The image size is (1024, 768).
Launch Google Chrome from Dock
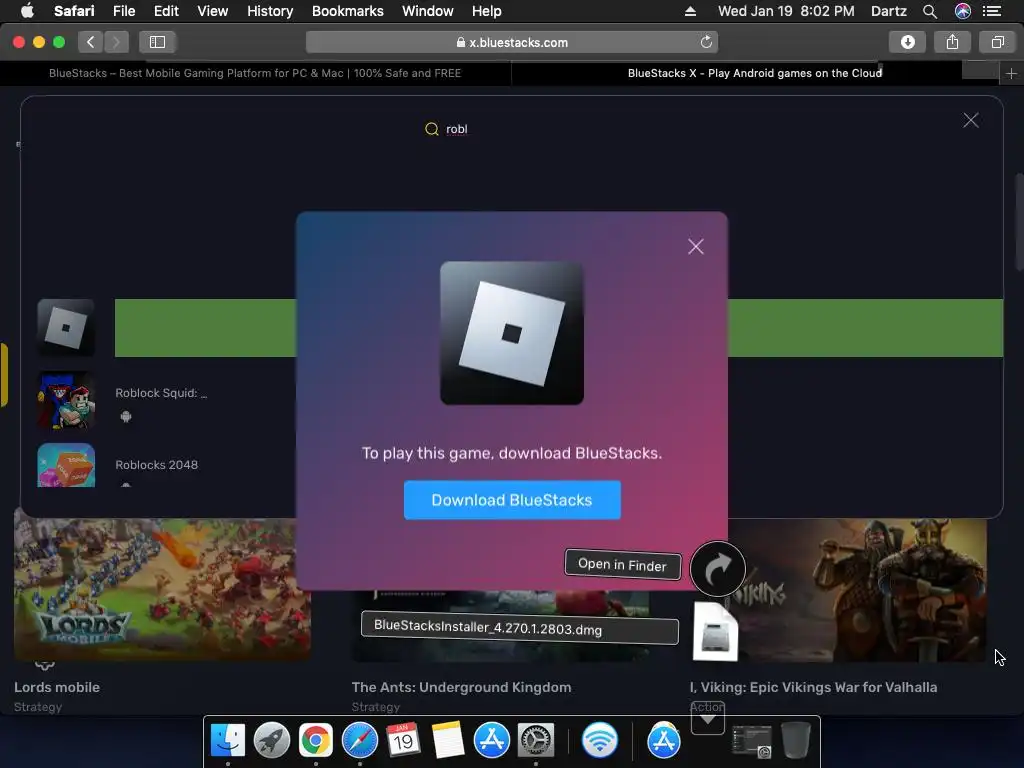pos(315,741)
